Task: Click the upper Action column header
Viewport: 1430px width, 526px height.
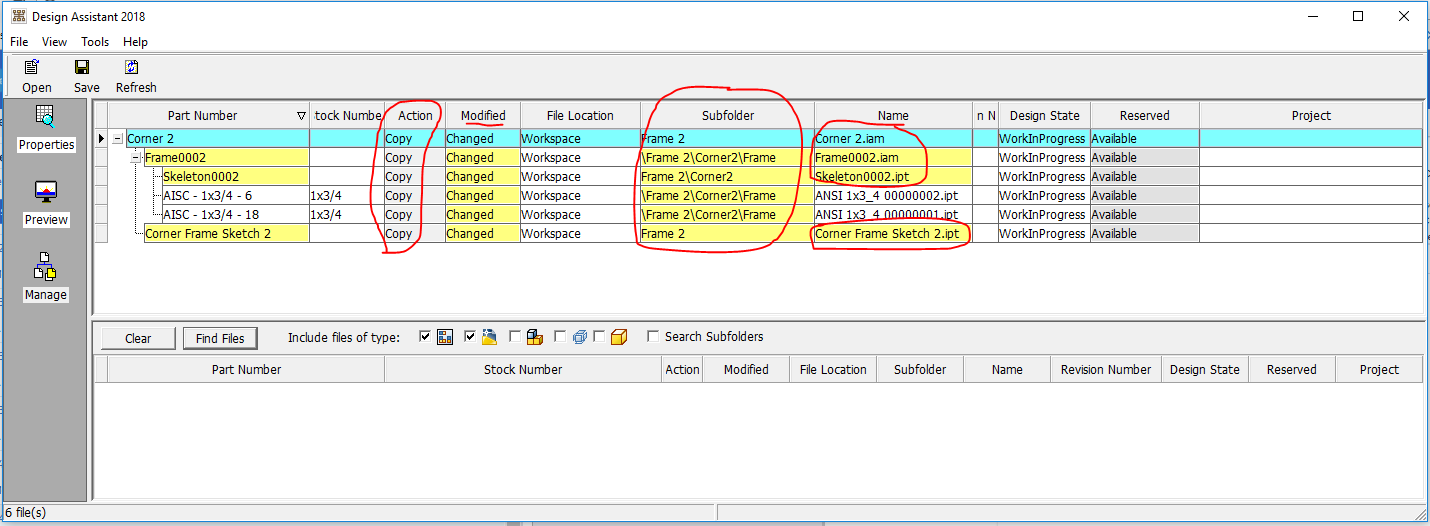Action: coord(415,116)
